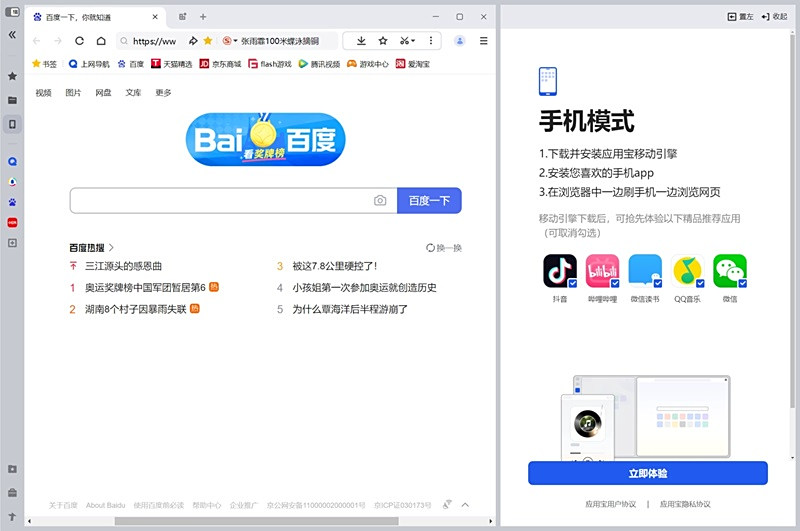Uncheck the QQ音乐 app checkbox
The image size is (800, 531).
pos(699,284)
